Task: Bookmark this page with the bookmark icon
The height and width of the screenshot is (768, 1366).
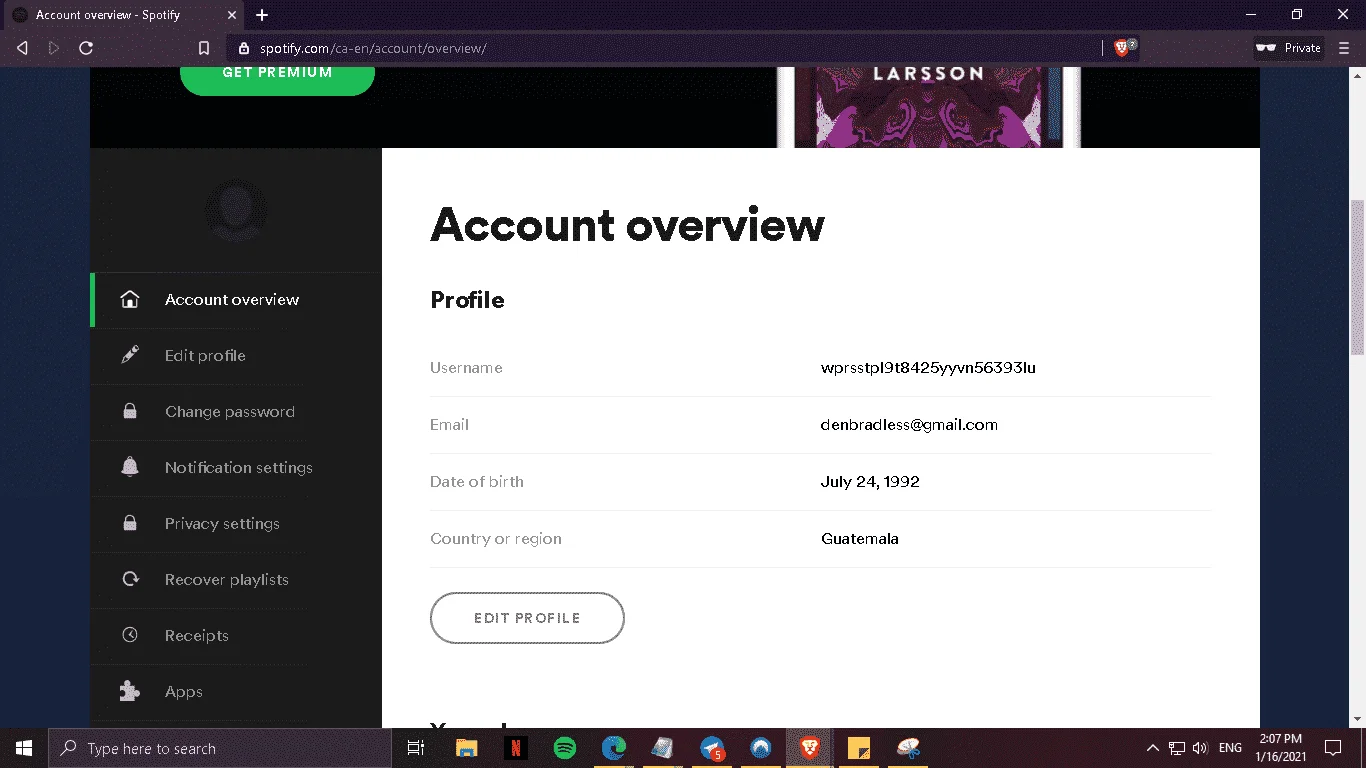Action: 204,48
